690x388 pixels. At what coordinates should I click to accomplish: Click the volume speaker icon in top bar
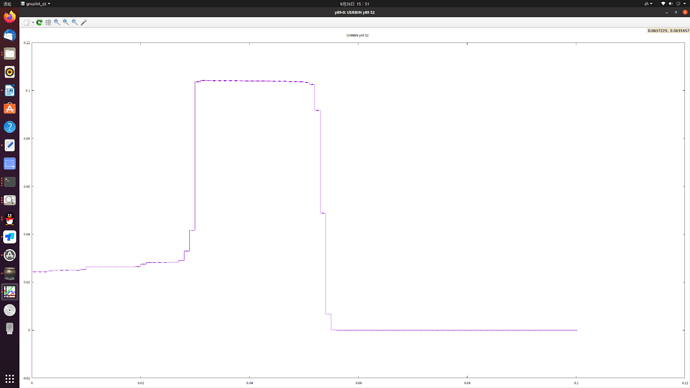(671, 4)
